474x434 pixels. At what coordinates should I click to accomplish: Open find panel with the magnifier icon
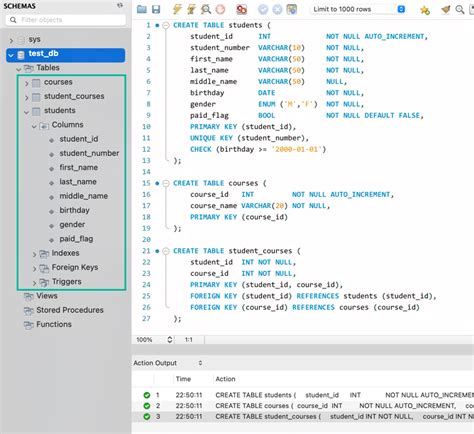click(x=460, y=10)
